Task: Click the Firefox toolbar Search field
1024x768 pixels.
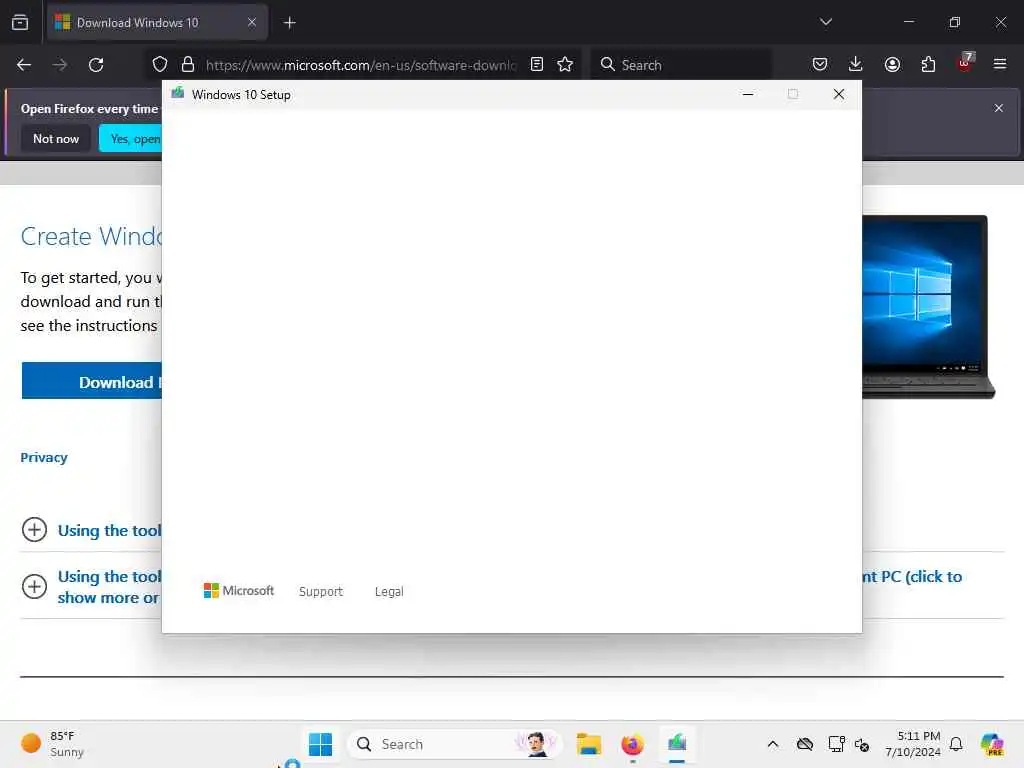Action: click(681, 65)
